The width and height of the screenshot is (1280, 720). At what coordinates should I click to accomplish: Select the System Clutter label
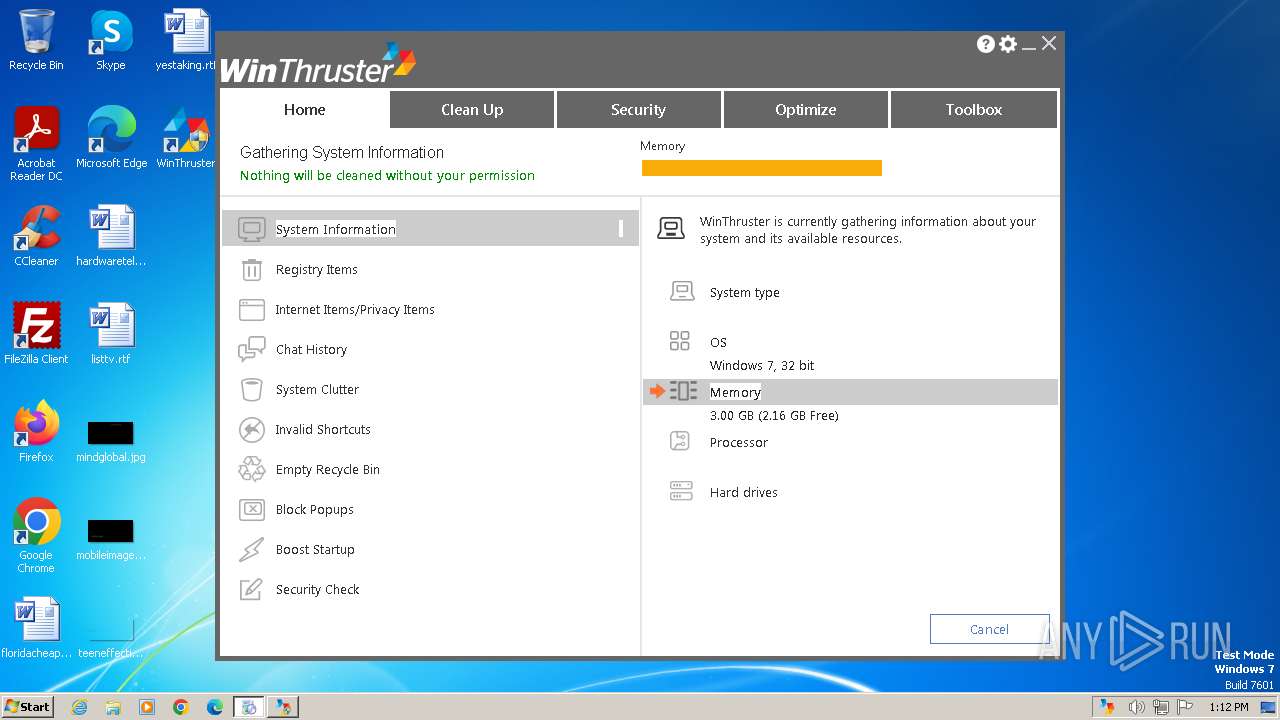tap(317, 390)
